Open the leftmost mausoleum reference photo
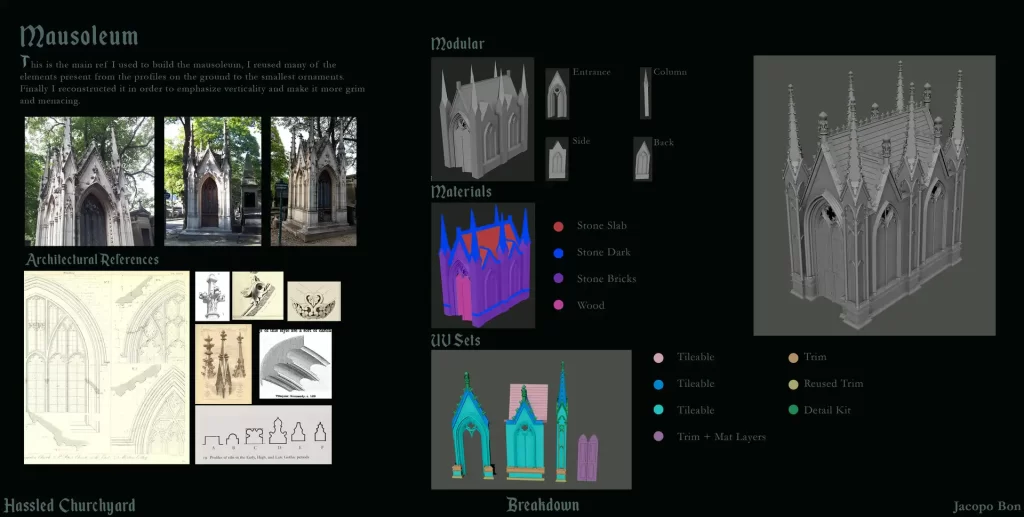Screen dimensions: 1024x517 pyautogui.click(x=90, y=181)
